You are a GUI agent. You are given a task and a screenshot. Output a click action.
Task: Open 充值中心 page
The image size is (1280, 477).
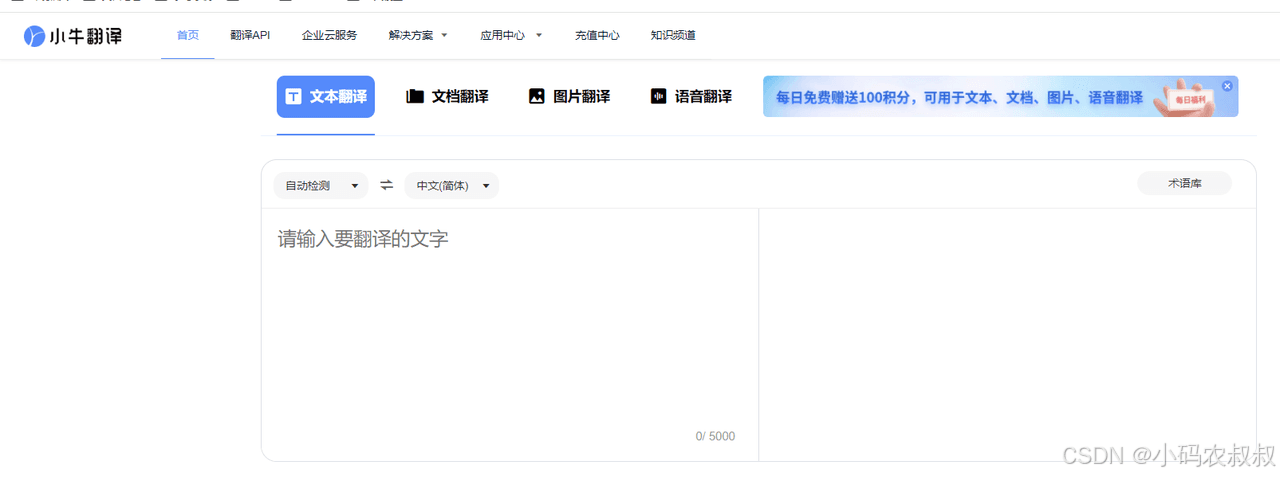point(597,35)
